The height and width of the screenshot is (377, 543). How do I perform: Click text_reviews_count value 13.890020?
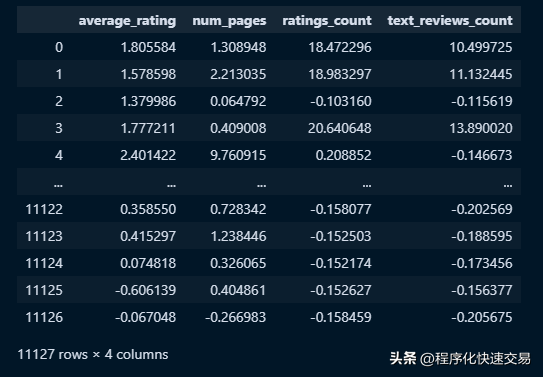[x=481, y=128]
